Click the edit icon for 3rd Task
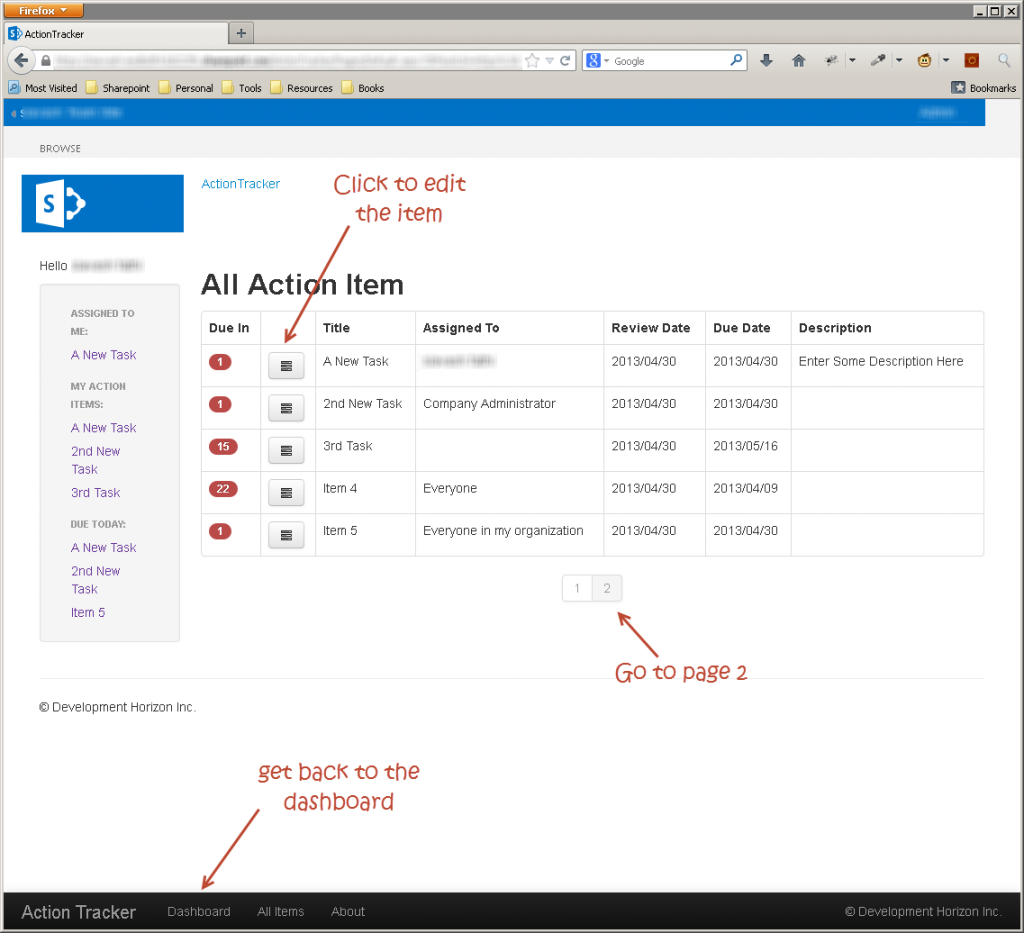The width and height of the screenshot is (1024, 933). [x=286, y=450]
